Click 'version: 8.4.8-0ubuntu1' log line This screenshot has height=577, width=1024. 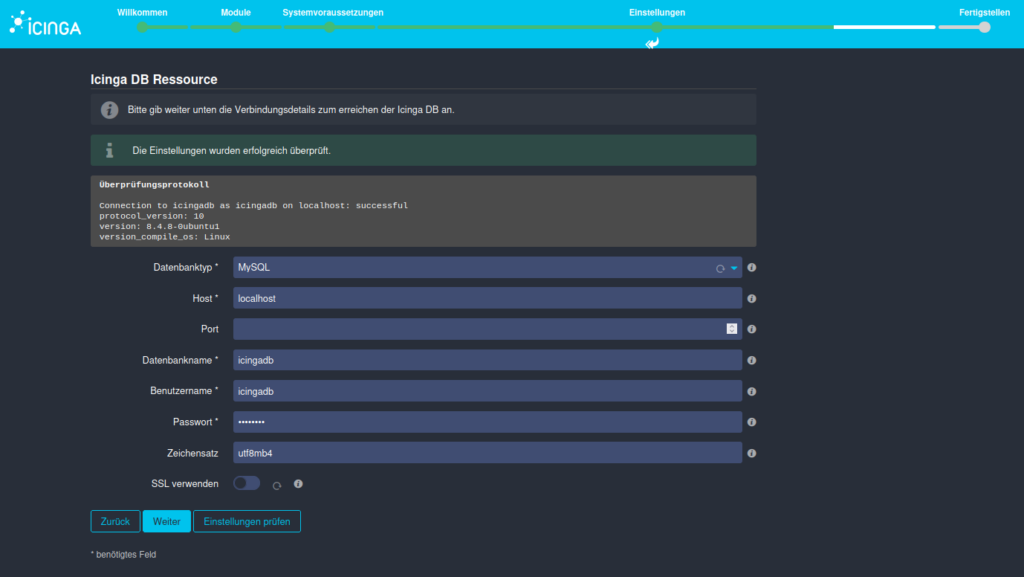point(159,226)
